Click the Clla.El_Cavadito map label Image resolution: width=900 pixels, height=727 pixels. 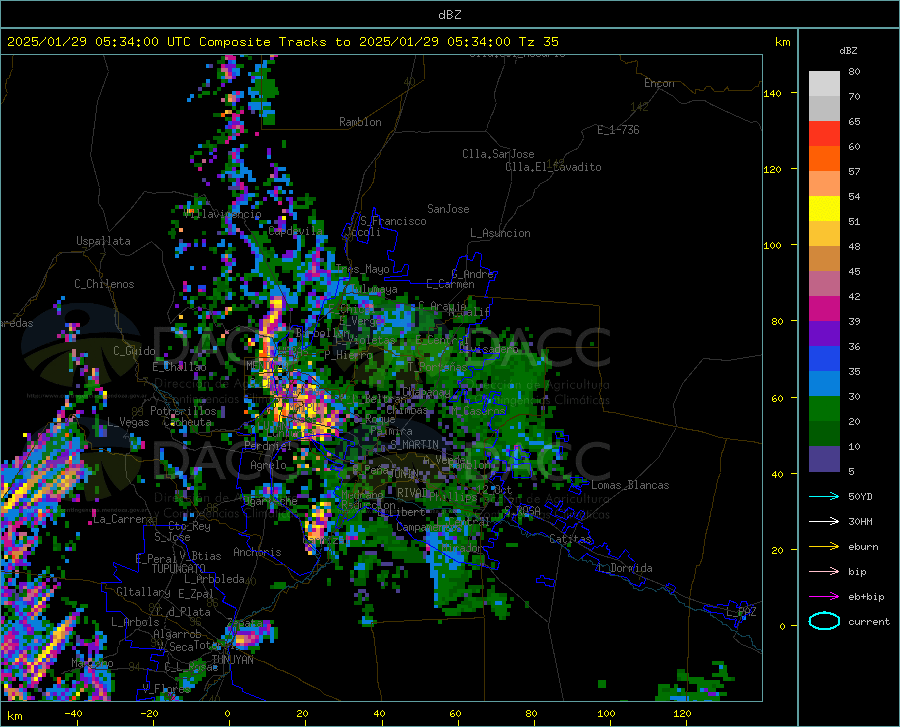click(x=553, y=167)
